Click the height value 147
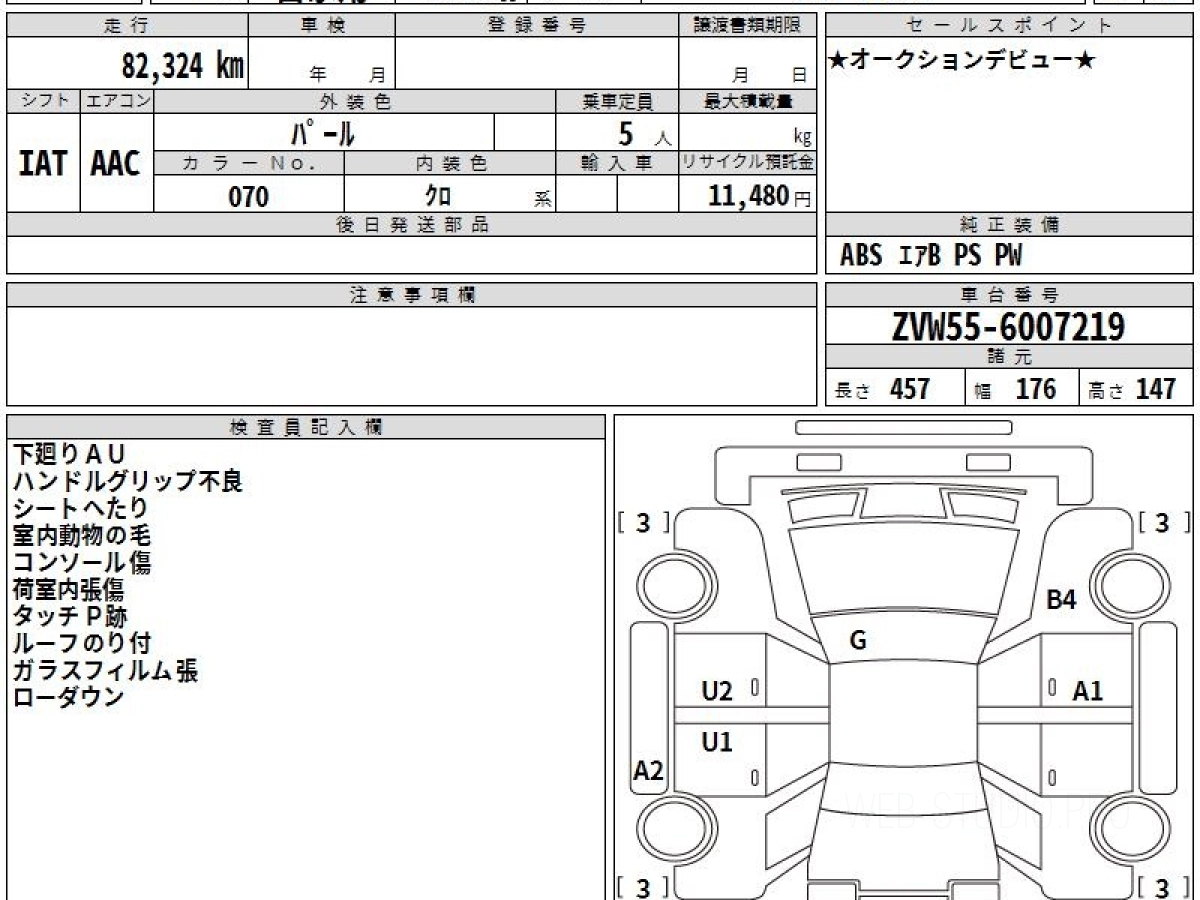This screenshot has height=900, width=1200. pos(1155,388)
